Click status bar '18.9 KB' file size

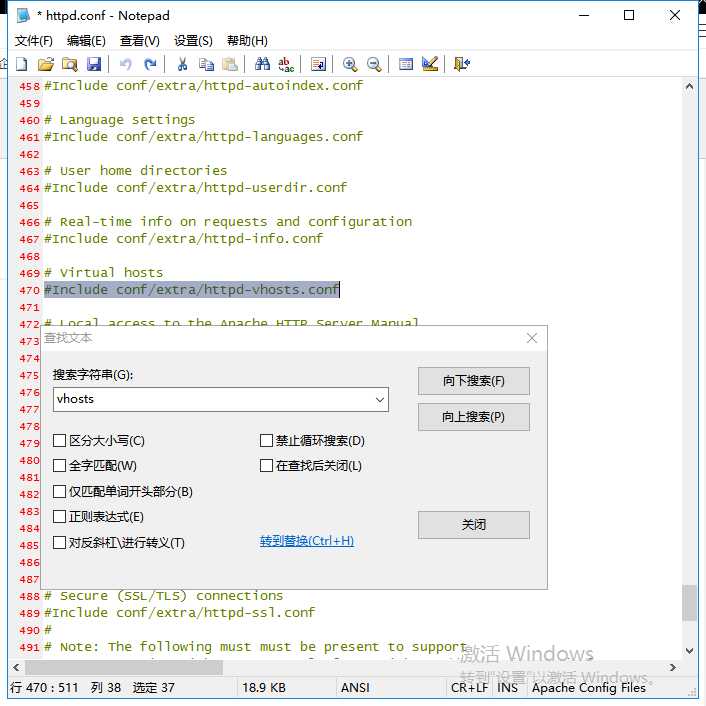pyautogui.click(x=264, y=688)
